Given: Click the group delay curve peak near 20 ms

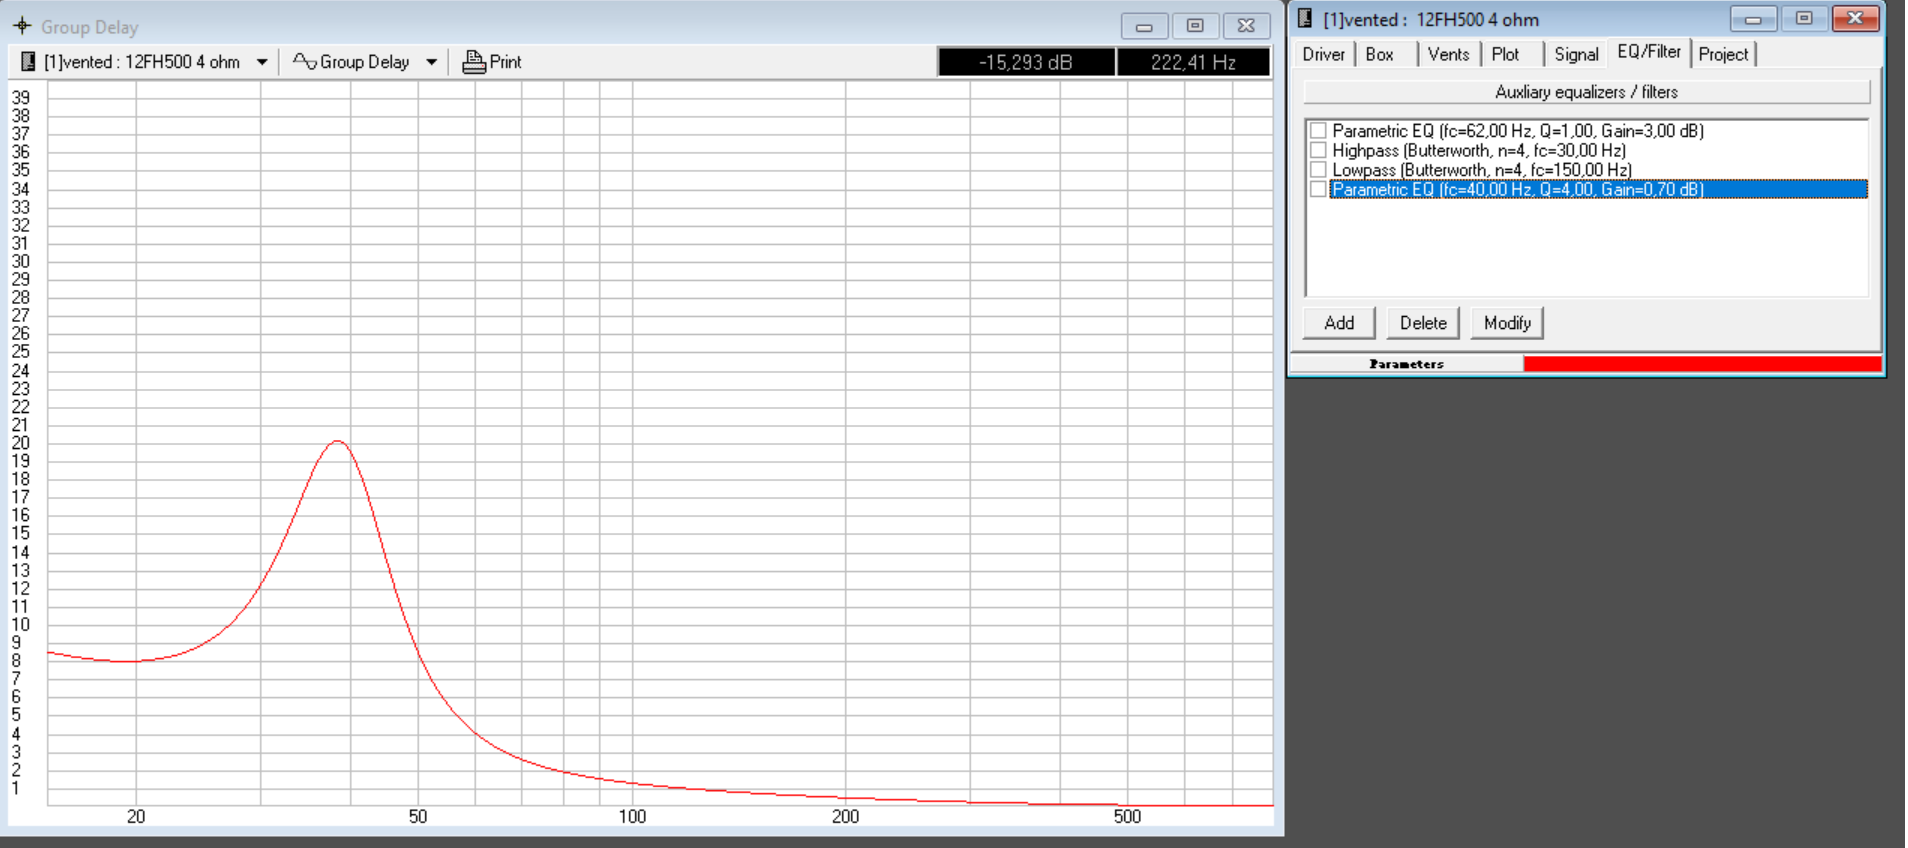Looking at the screenshot, I should [338, 441].
